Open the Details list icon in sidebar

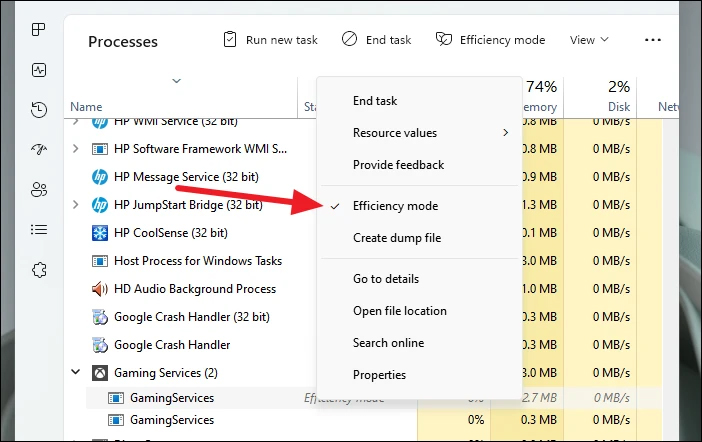(x=39, y=230)
